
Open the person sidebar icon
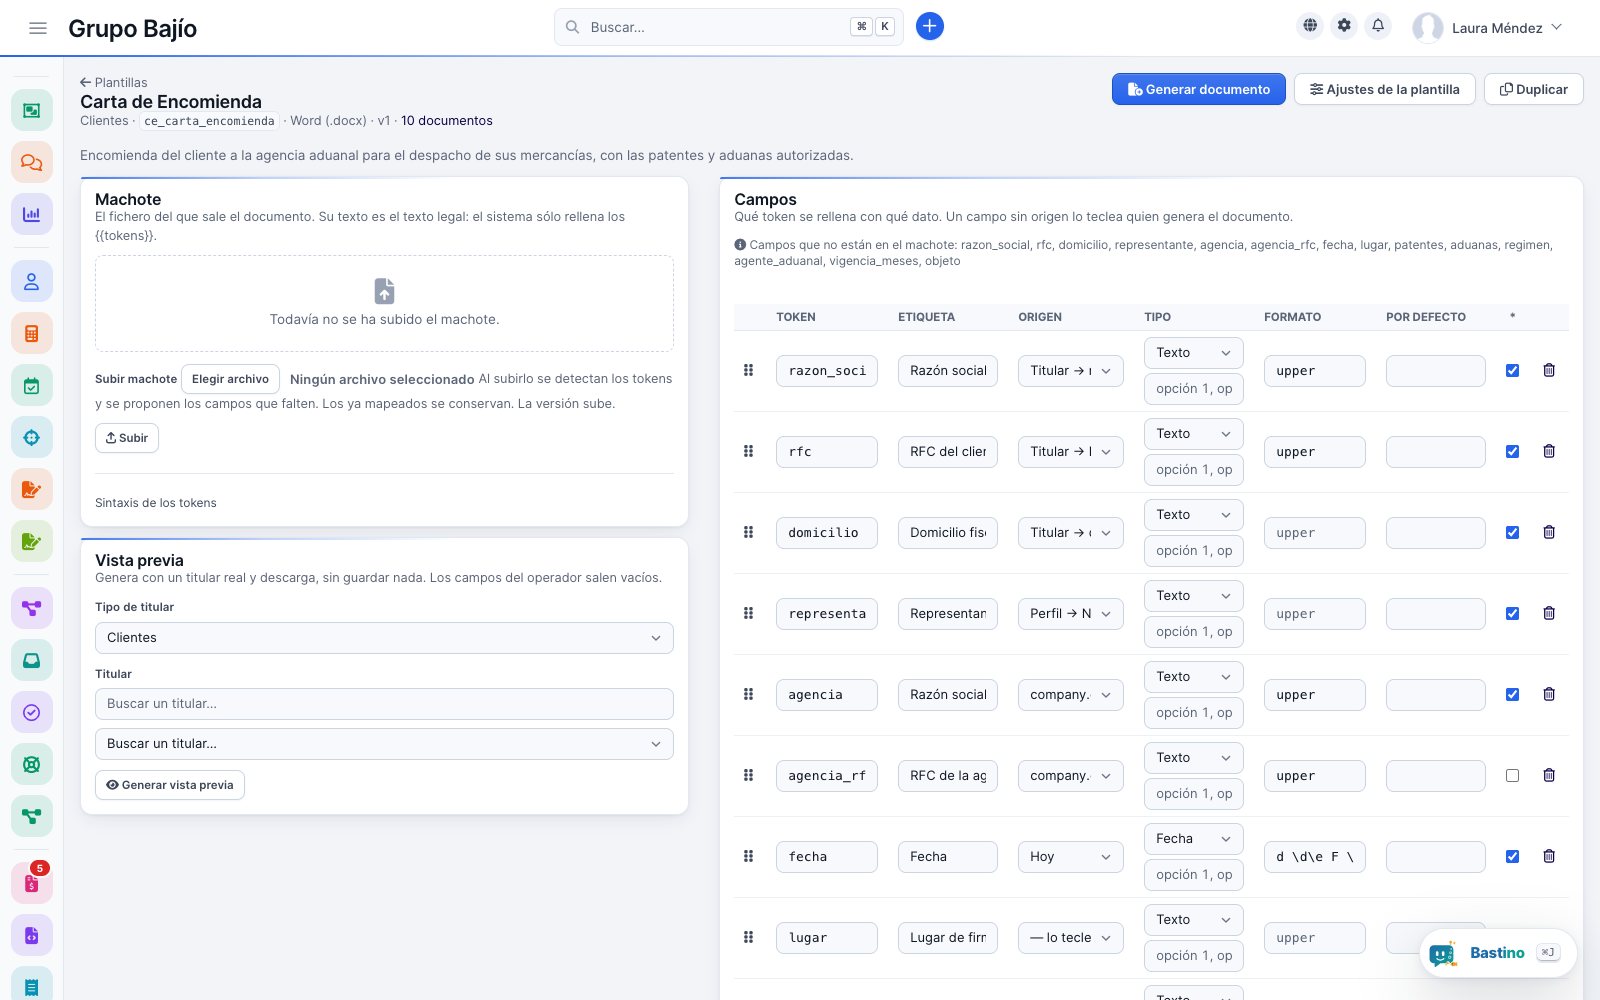click(x=32, y=282)
